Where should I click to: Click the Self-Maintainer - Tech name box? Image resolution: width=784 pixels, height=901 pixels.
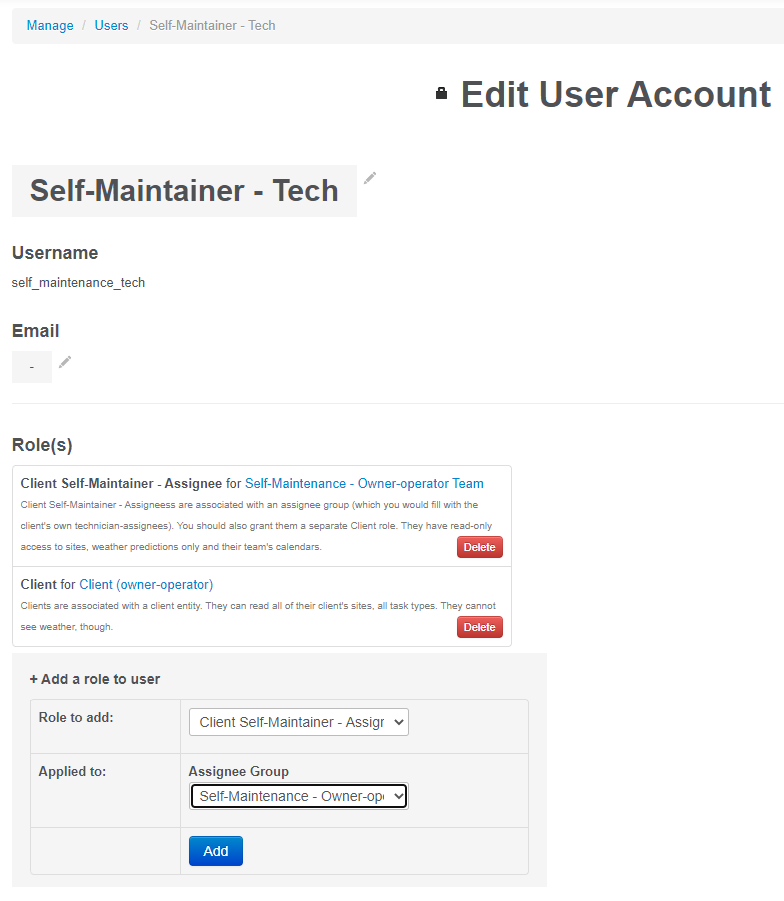(184, 190)
